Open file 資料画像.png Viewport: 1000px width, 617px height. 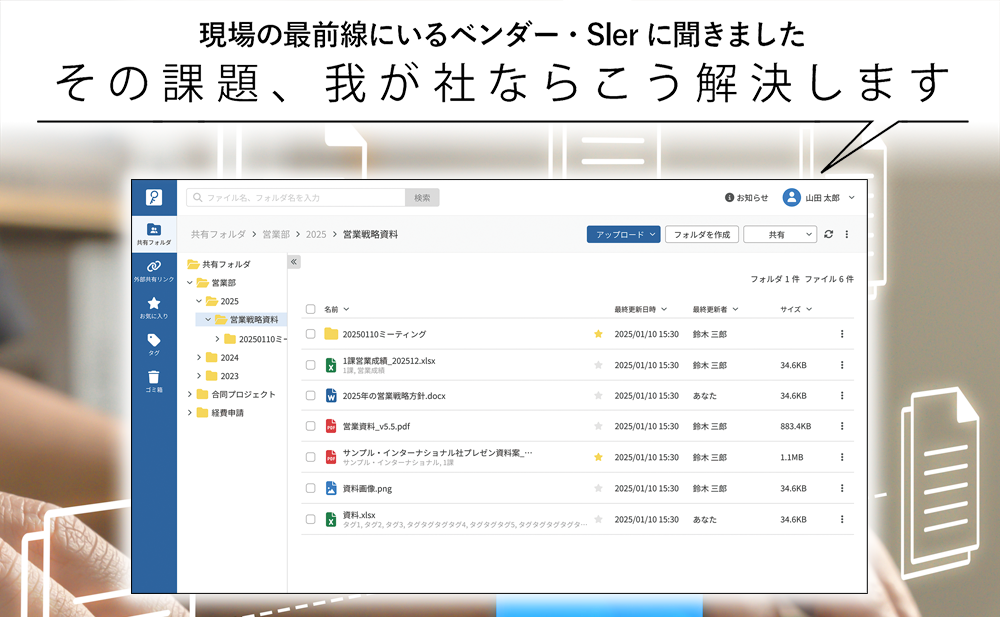367,488
